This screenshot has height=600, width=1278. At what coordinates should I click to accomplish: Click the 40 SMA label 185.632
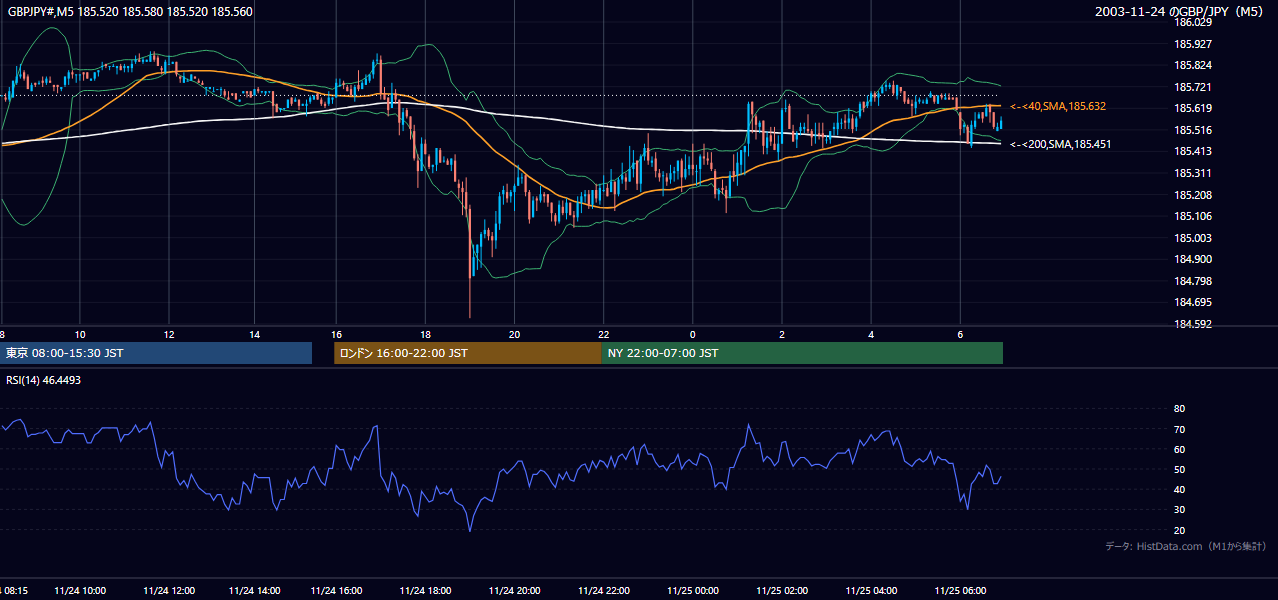pos(1058,106)
